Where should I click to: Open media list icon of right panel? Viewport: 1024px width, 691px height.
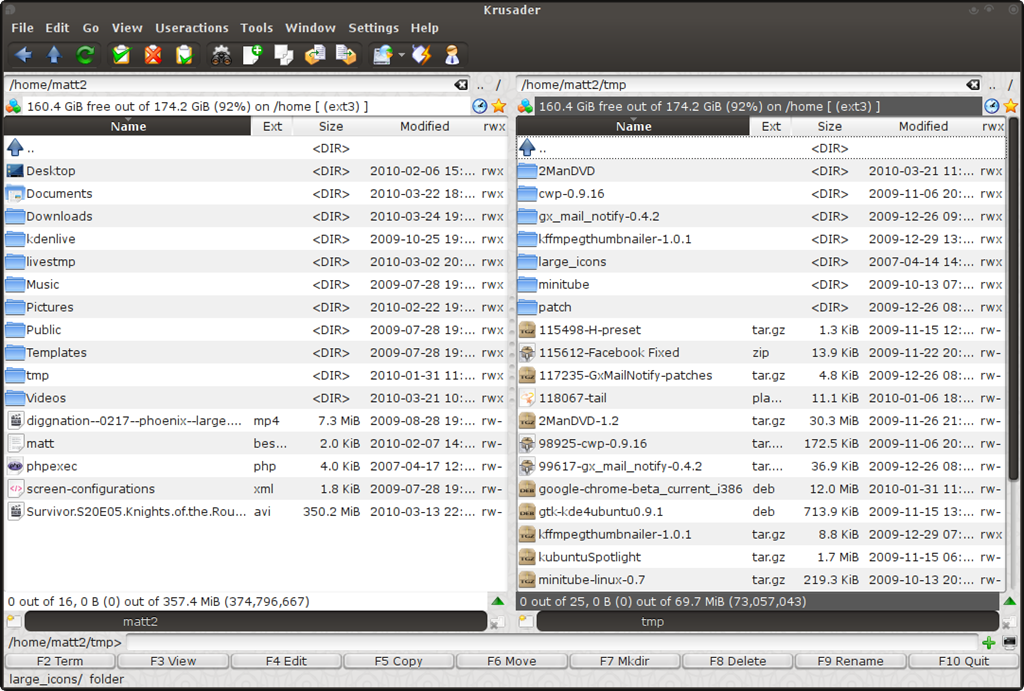coord(525,106)
